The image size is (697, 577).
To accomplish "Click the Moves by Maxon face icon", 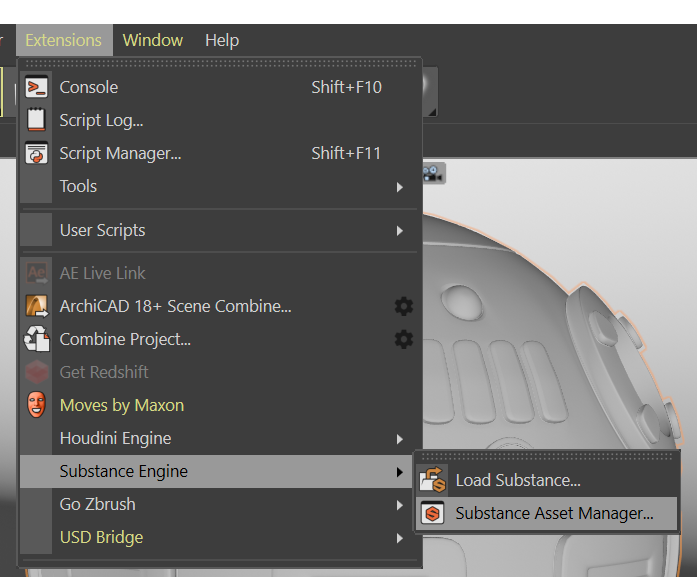I will coord(37,405).
